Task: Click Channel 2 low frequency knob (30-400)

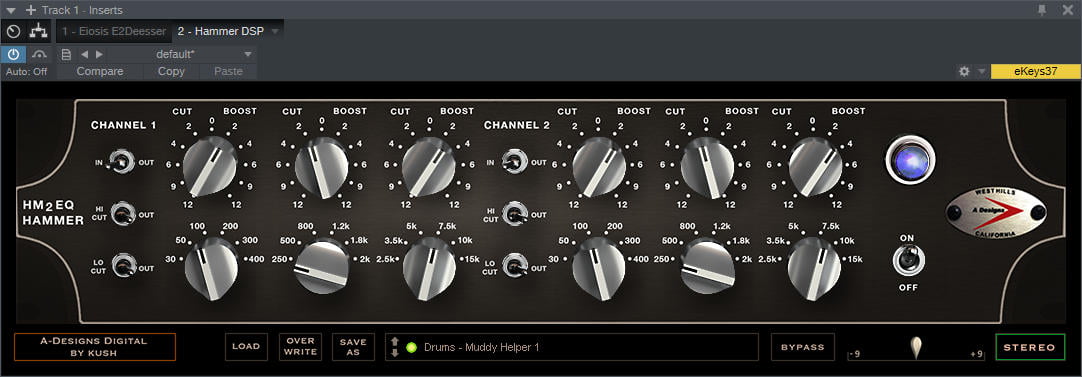Action: 598,268
